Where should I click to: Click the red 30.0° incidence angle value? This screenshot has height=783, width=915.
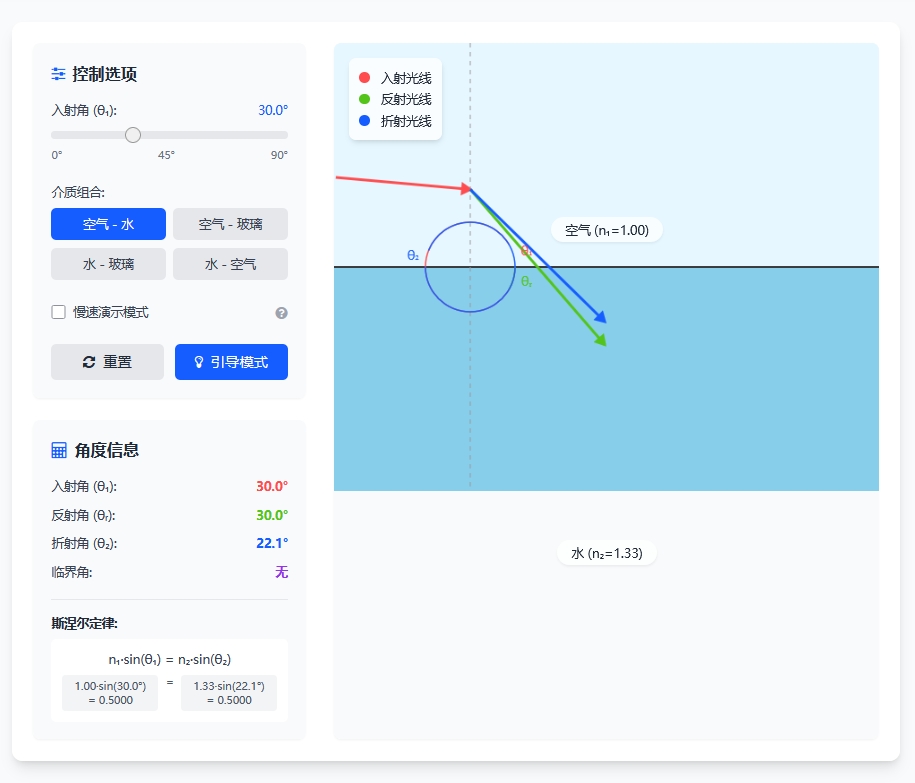(x=272, y=487)
